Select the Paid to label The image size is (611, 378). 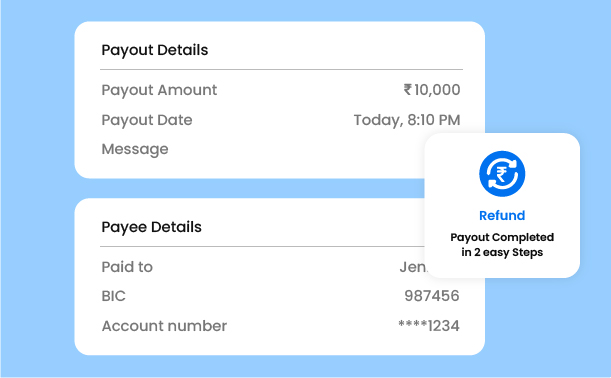(127, 267)
